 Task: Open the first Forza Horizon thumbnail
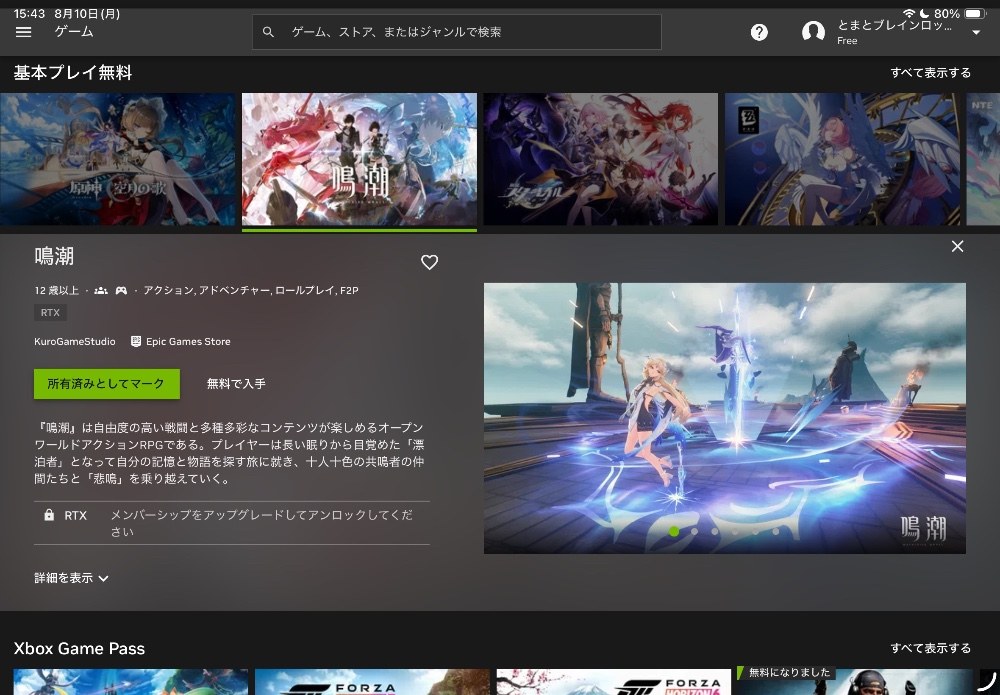pos(372,682)
